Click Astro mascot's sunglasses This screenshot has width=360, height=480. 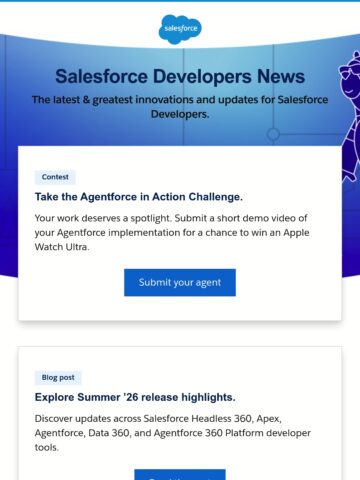coord(350,71)
